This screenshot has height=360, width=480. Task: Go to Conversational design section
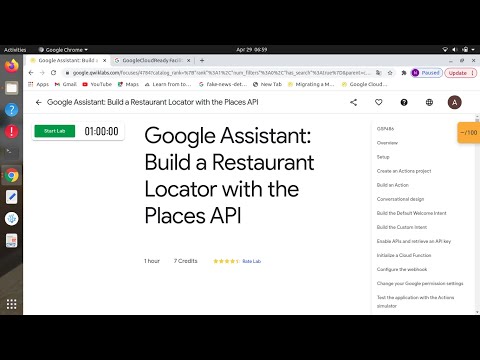[400, 199]
